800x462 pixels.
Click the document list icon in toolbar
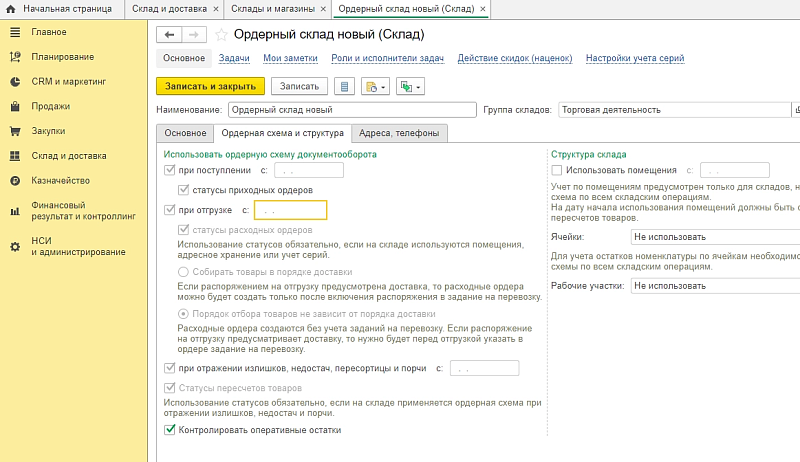(x=346, y=87)
